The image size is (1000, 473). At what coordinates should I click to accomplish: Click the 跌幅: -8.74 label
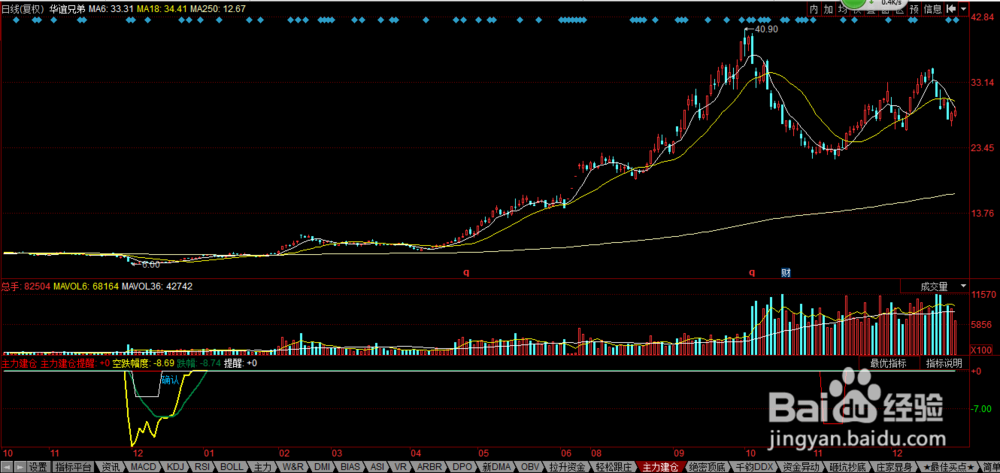199,363
